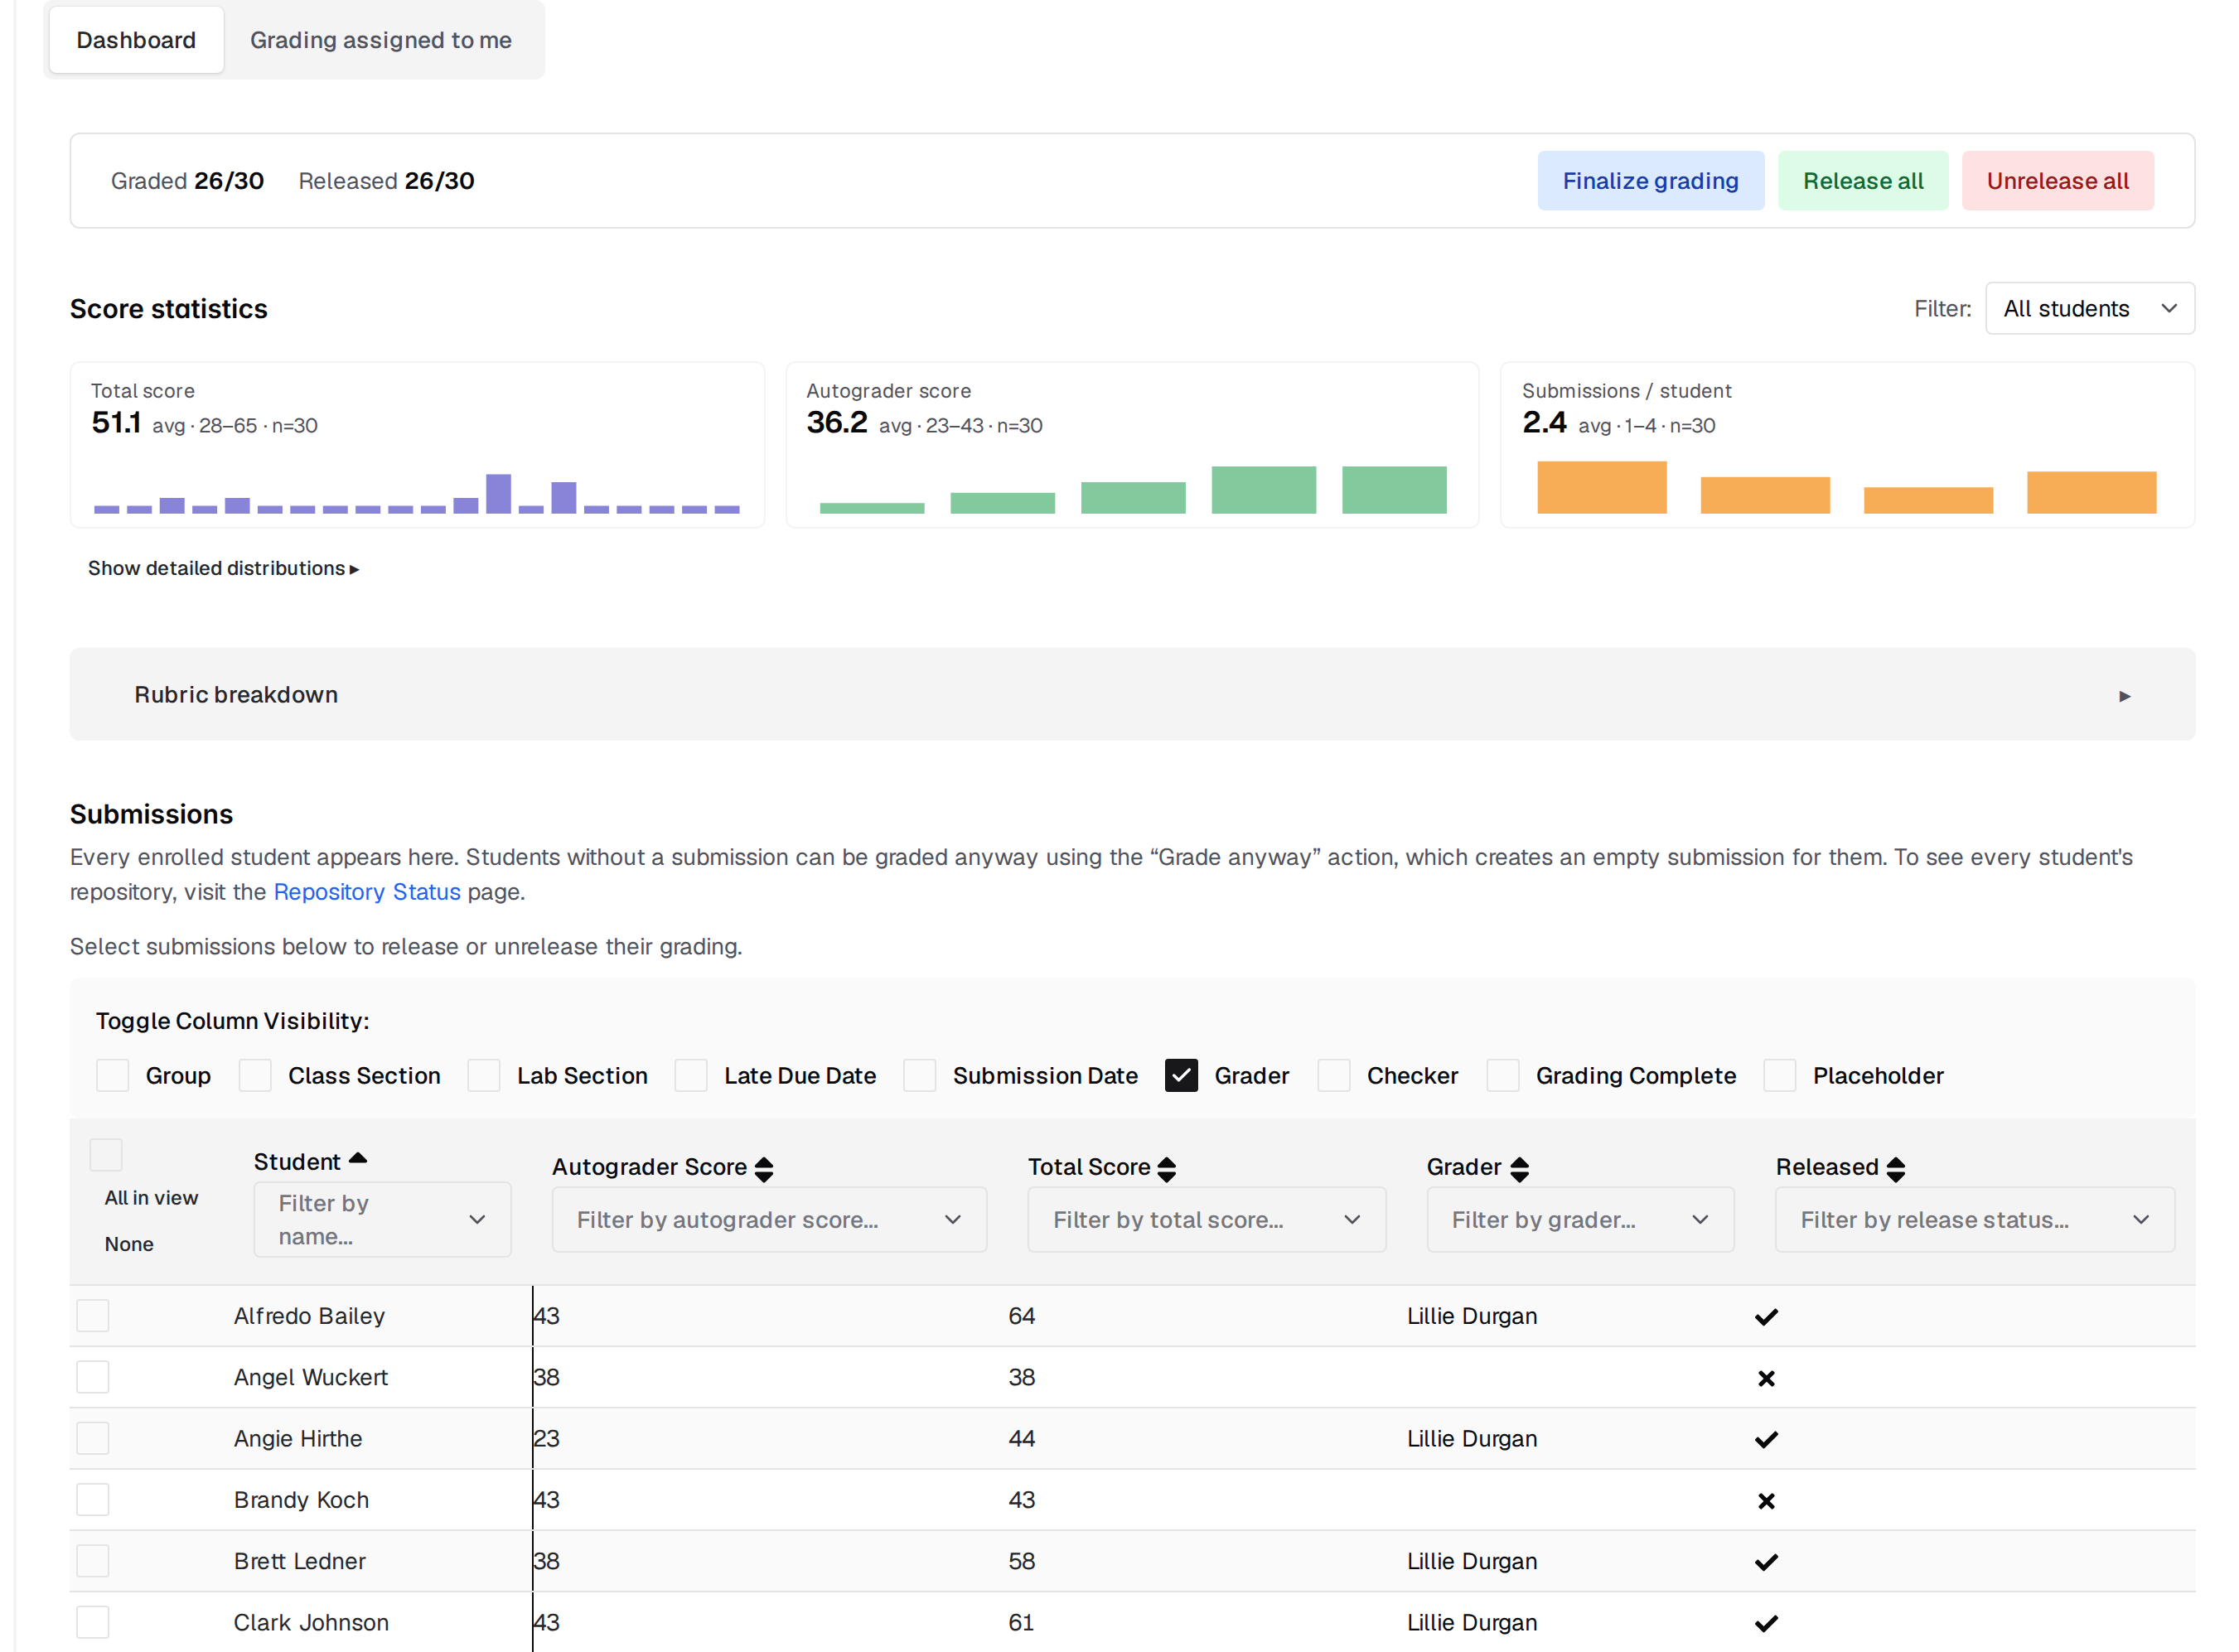Sort by Grader column arrows icon
Image resolution: width=2239 pixels, height=1652 pixels.
click(x=1519, y=1169)
